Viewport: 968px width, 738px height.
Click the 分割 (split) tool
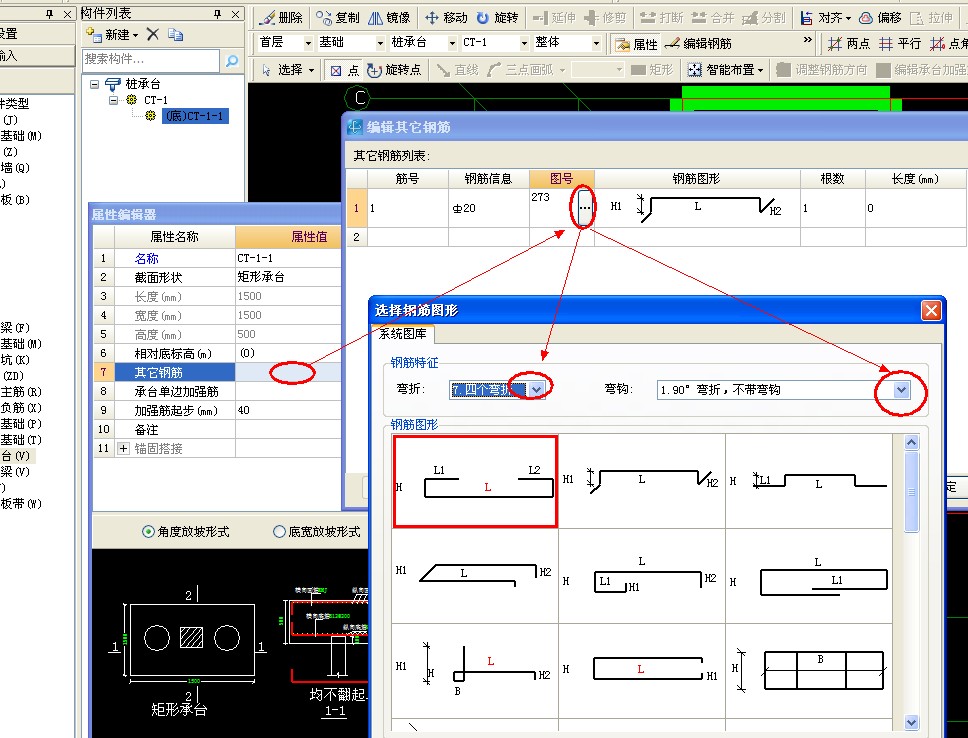tap(764, 17)
